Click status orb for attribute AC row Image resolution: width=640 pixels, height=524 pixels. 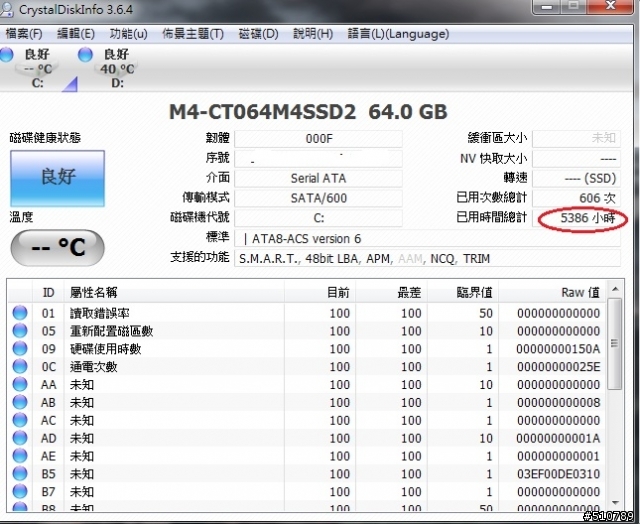(x=20, y=420)
